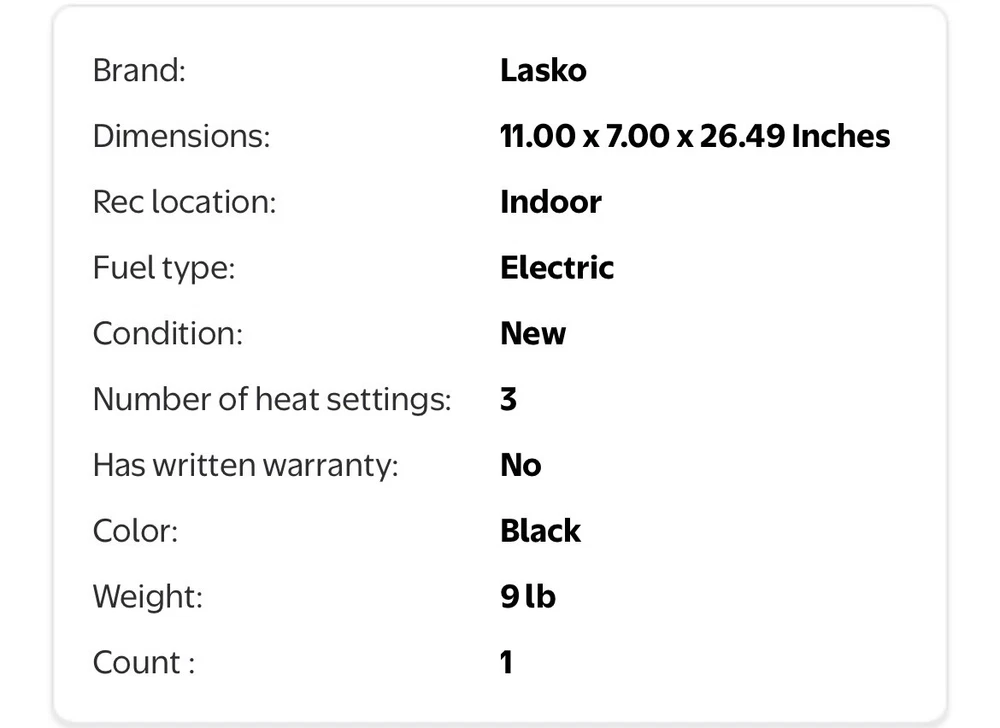Select the "Black" color value
1000x728 pixels.
tap(540, 531)
